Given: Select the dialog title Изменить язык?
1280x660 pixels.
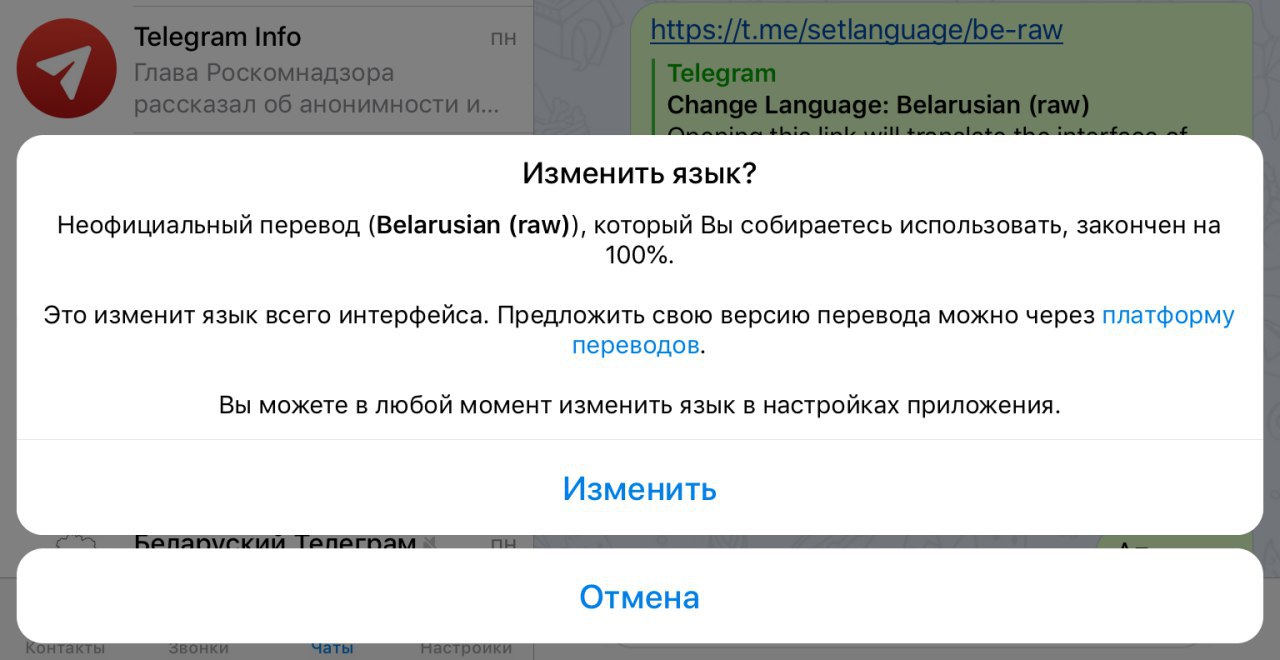Looking at the screenshot, I should click(x=640, y=174).
